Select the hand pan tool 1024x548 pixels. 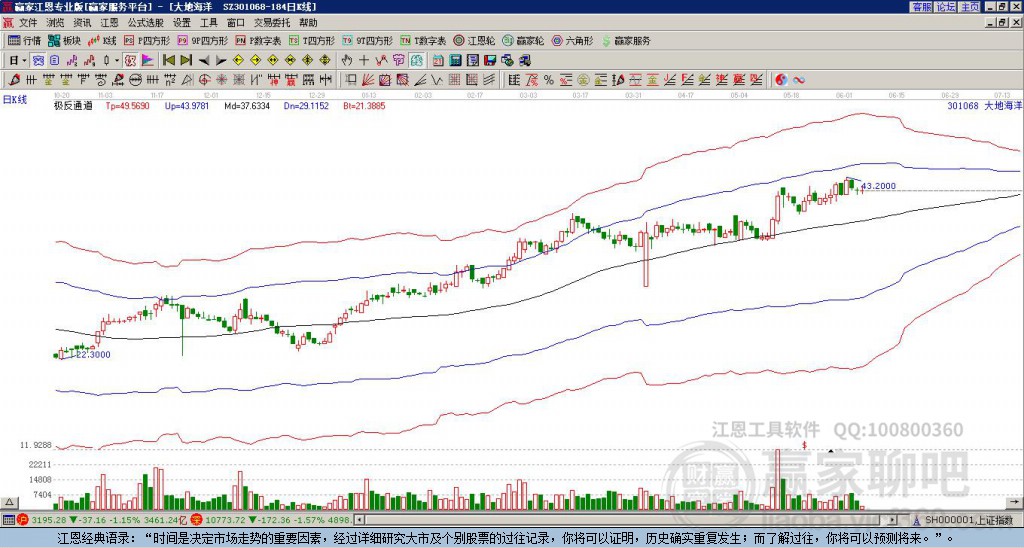pyautogui.click(x=346, y=60)
